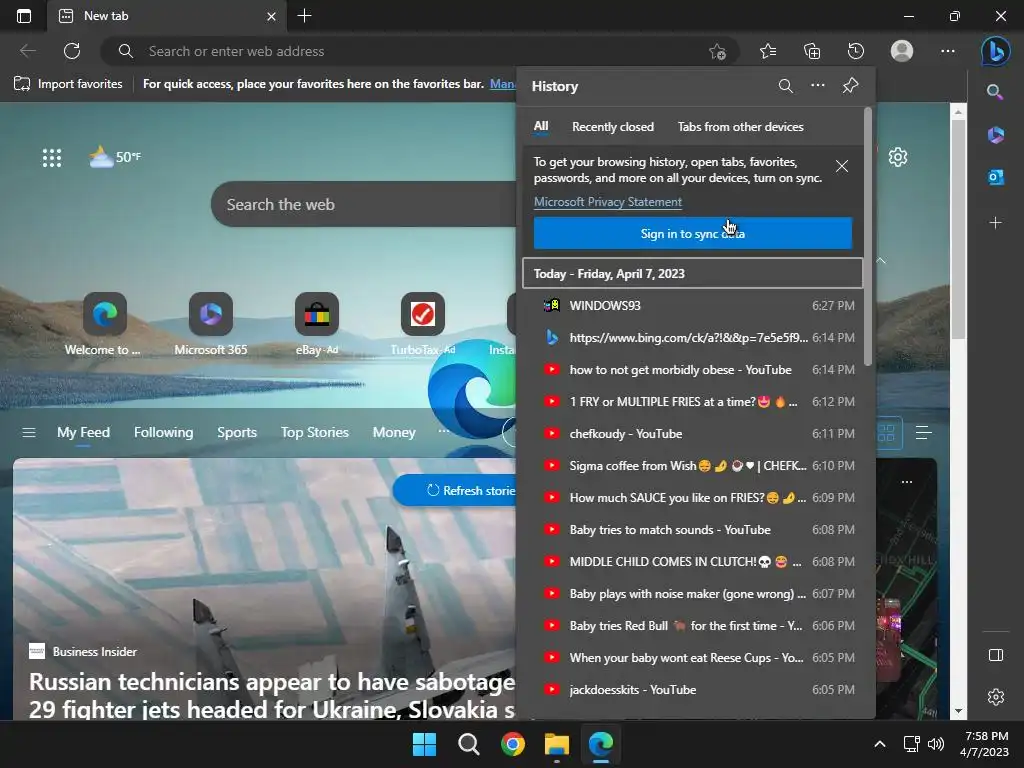Open Microsoft Privacy Statement link
The width and height of the screenshot is (1024, 768).
pyautogui.click(x=607, y=202)
